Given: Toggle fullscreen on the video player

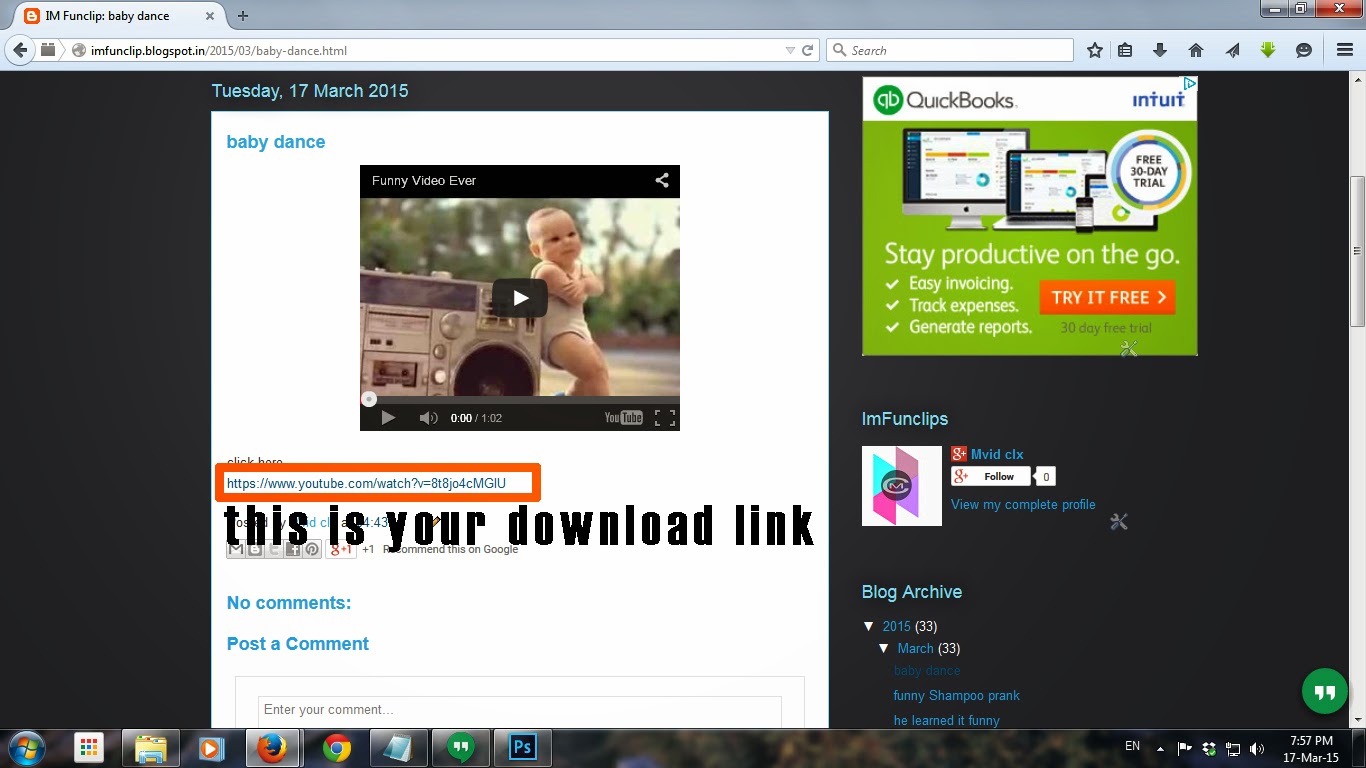Looking at the screenshot, I should (x=664, y=418).
